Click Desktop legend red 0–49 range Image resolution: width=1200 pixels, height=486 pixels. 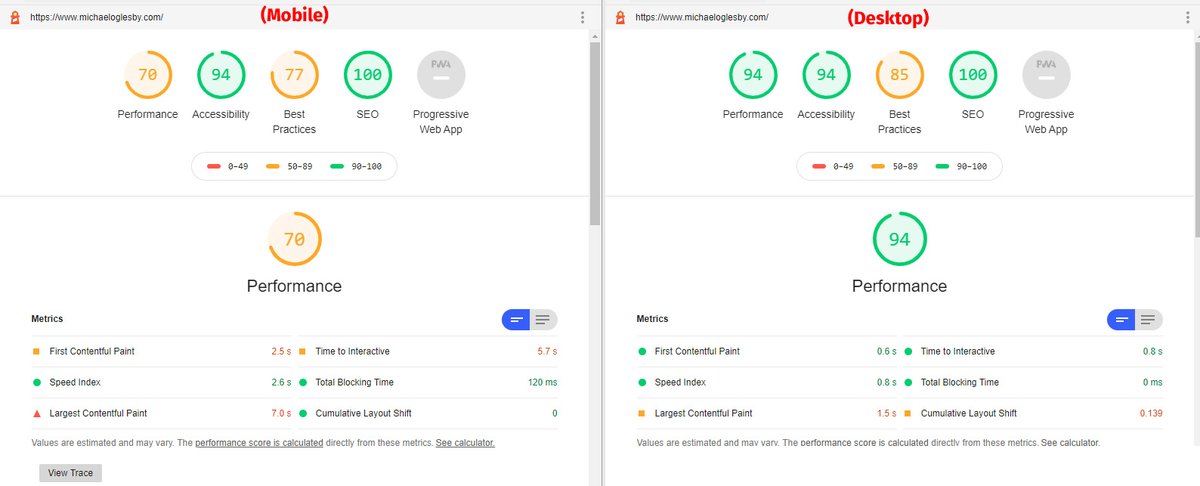[832, 166]
